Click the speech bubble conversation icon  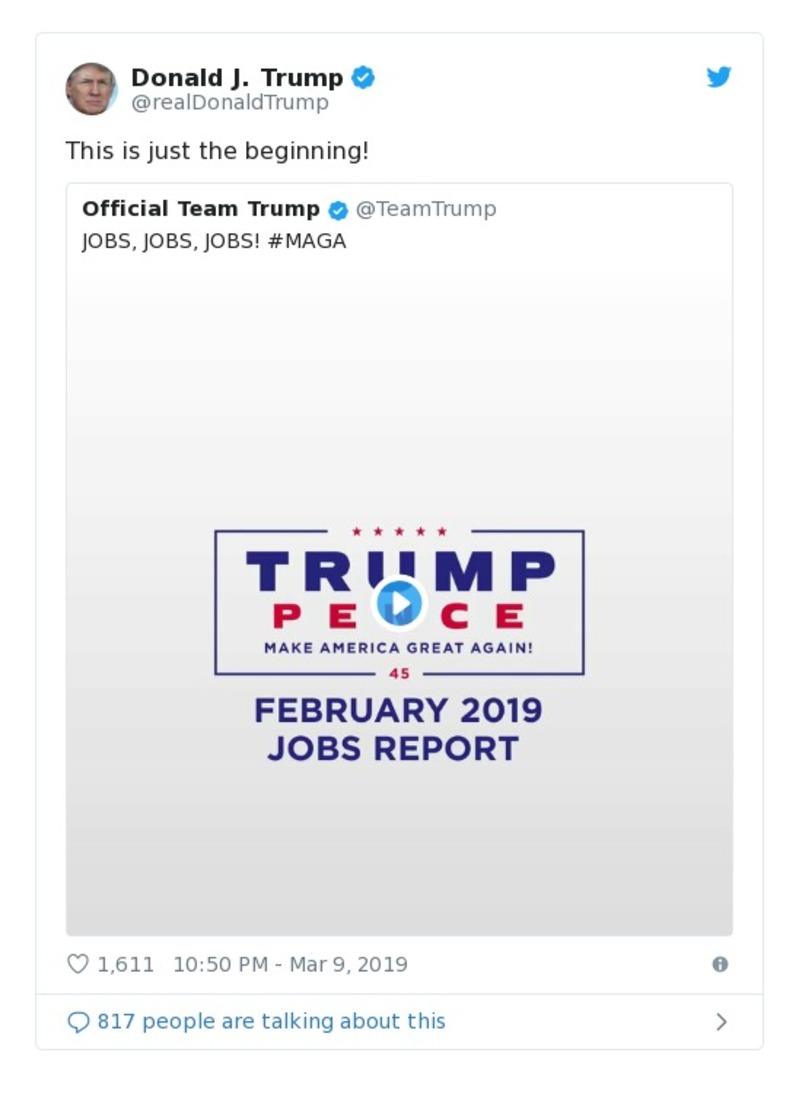coord(78,1021)
